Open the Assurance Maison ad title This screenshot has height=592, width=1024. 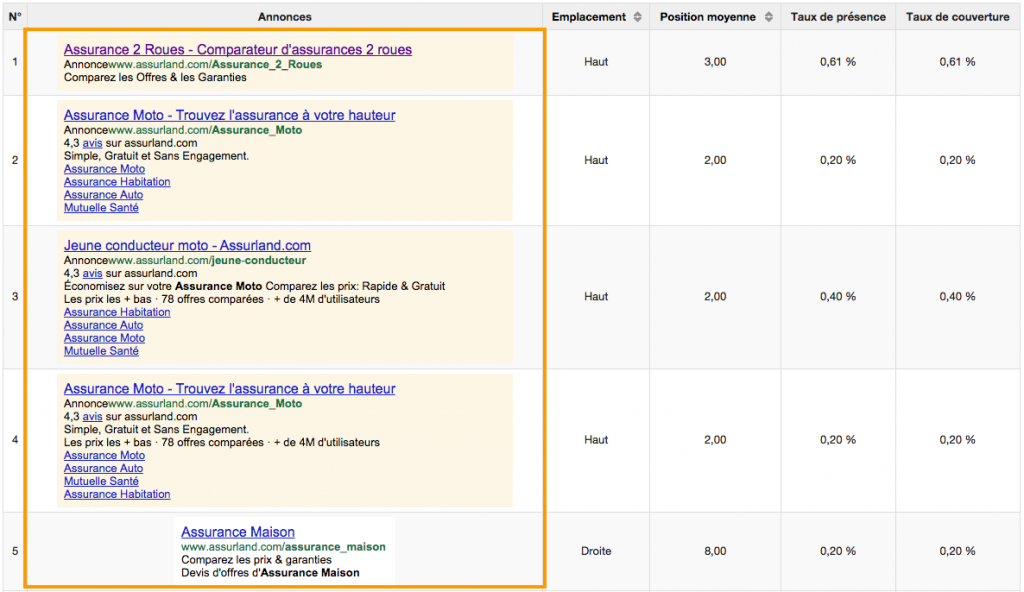[x=238, y=533]
